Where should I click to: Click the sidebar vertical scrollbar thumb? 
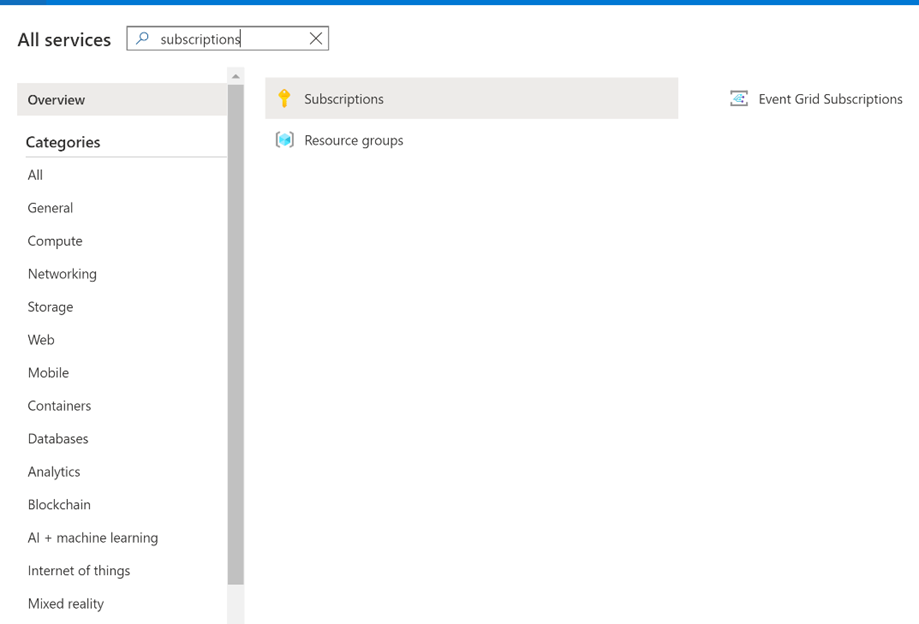pyautogui.click(x=236, y=330)
